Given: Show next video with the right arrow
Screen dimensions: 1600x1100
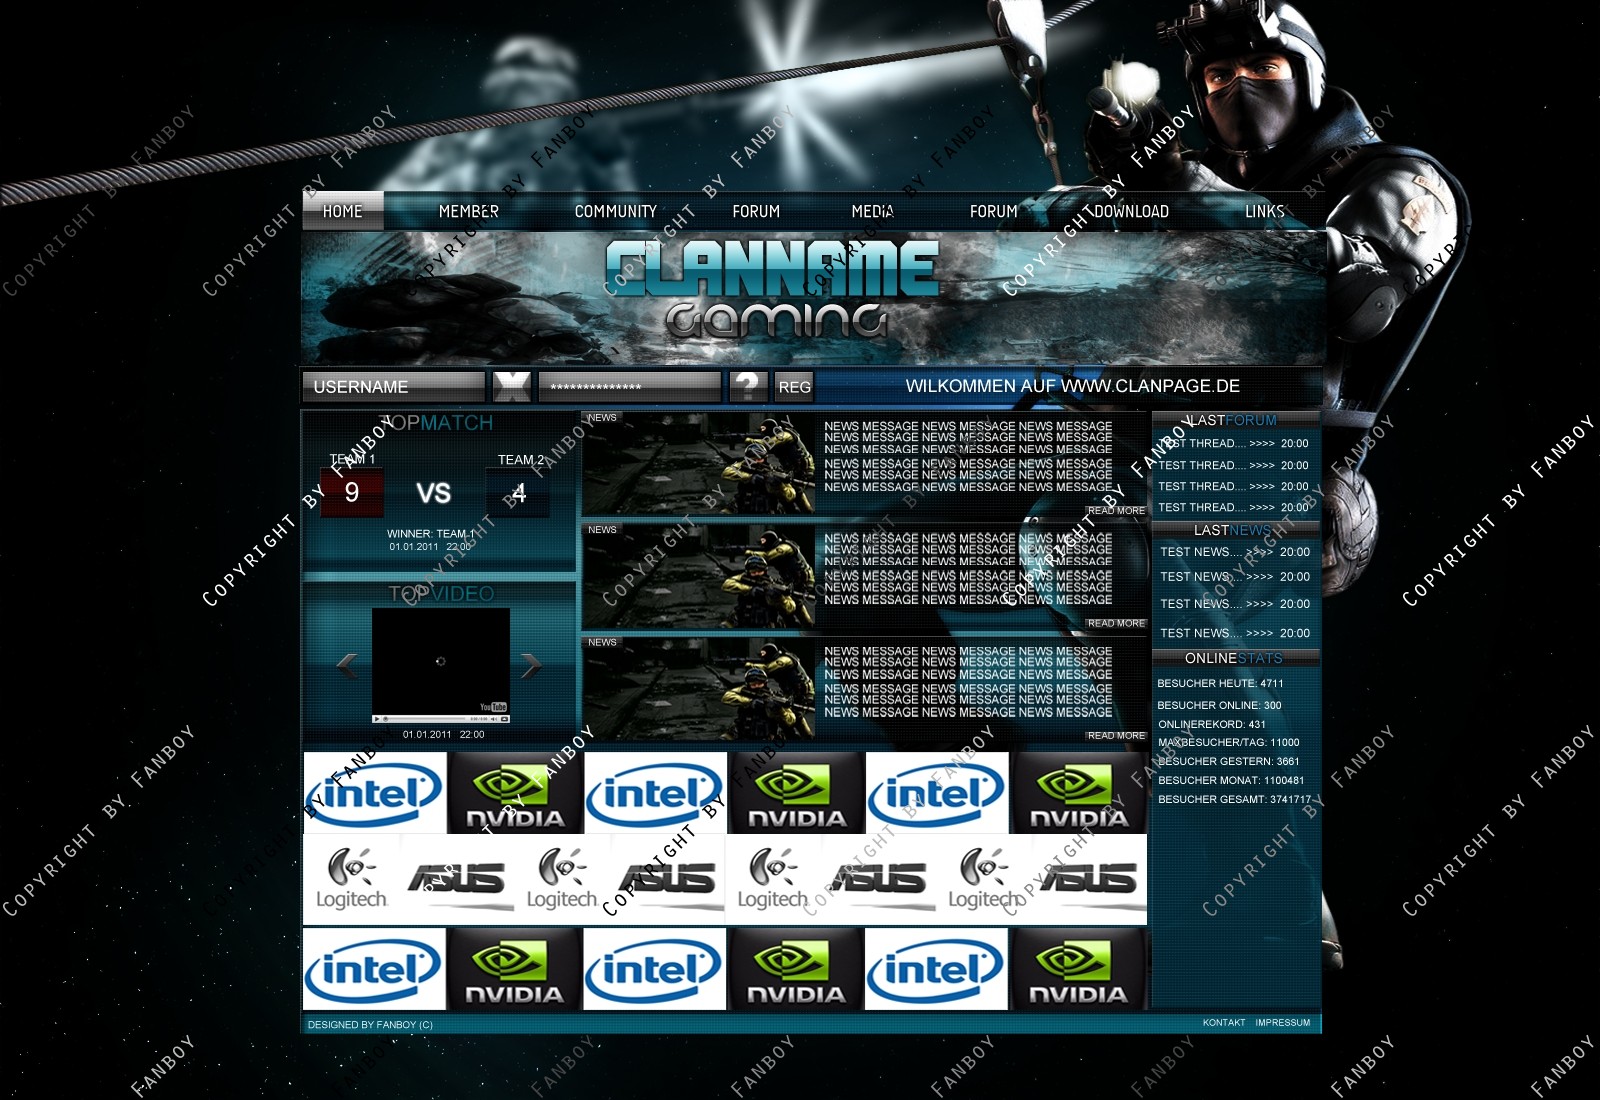Looking at the screenshot, I should (531, 666).
